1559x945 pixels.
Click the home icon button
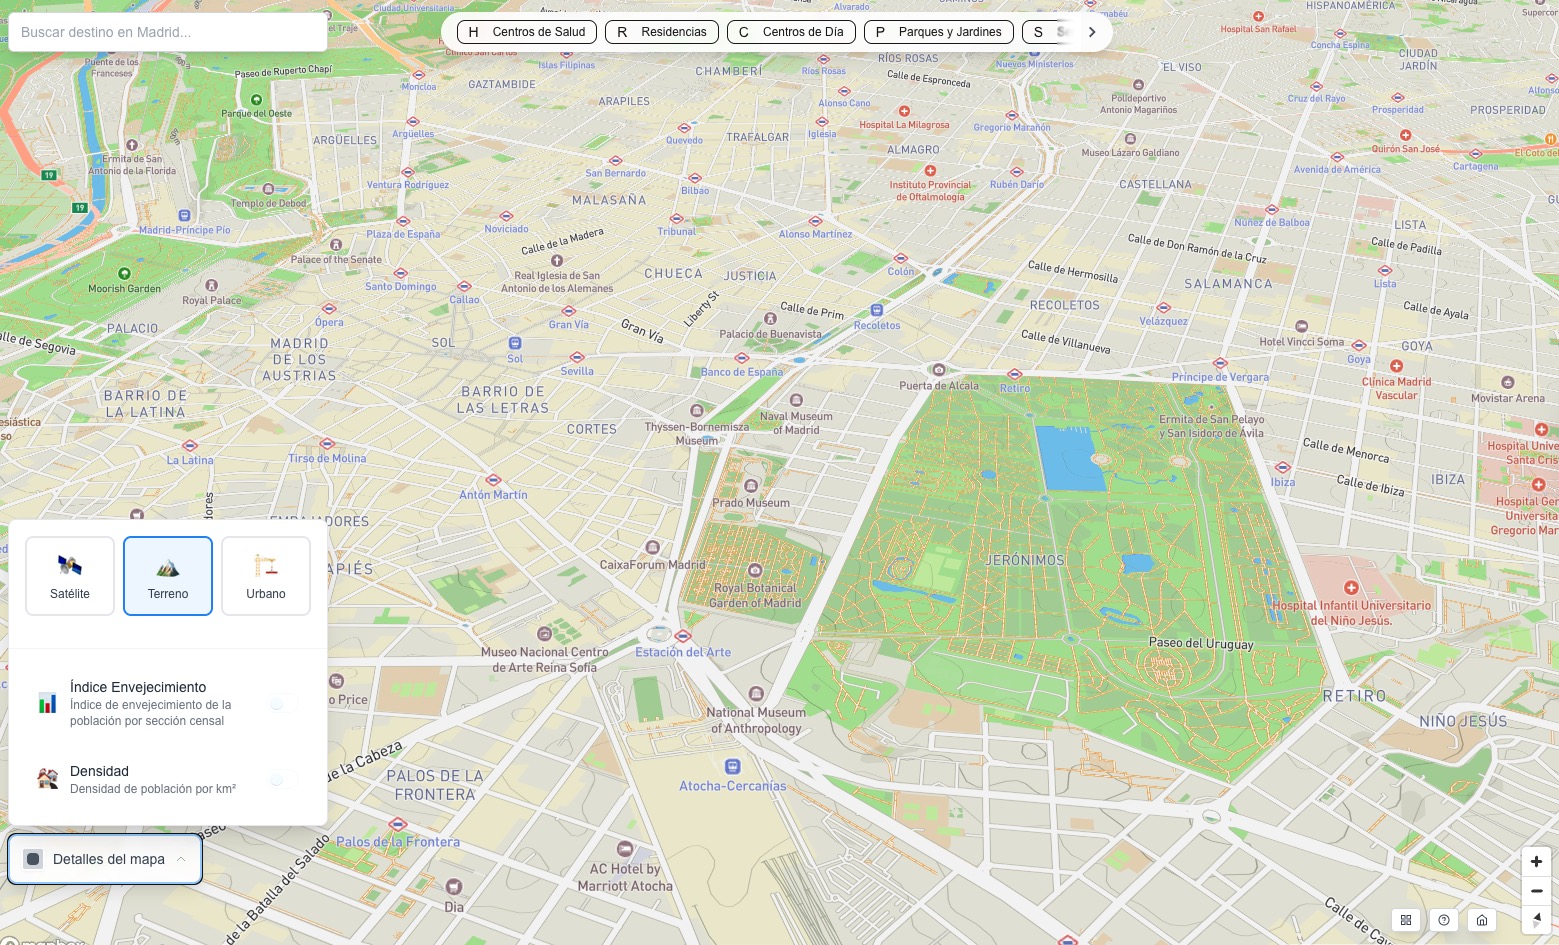coord(1482,920)
